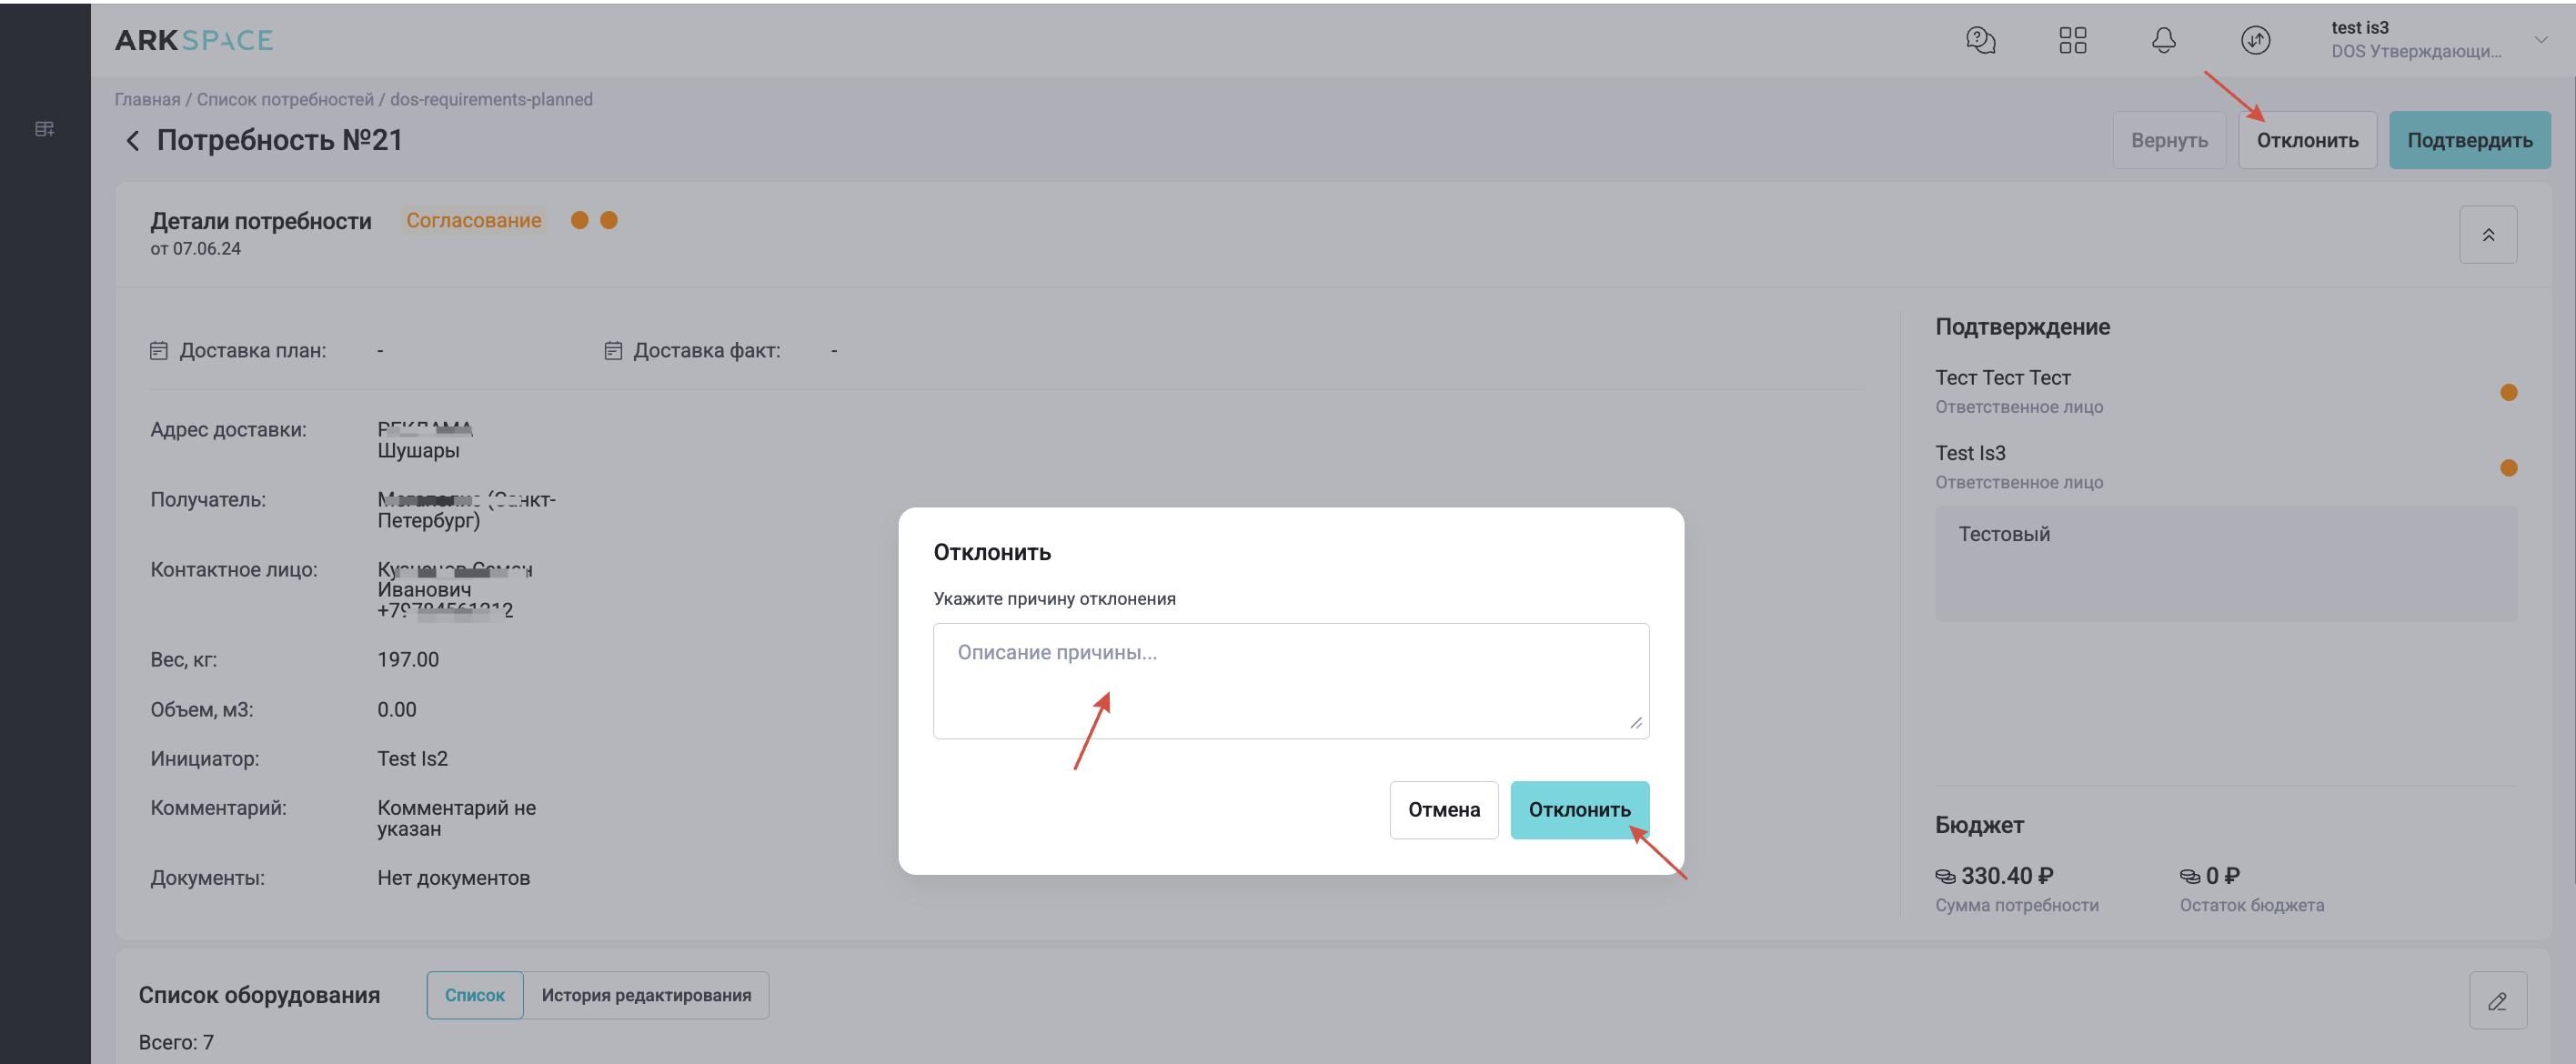This screenshot has width=2576, height=1064.
Task: Expand the test is3 user menu
Action: point(2540,40)
